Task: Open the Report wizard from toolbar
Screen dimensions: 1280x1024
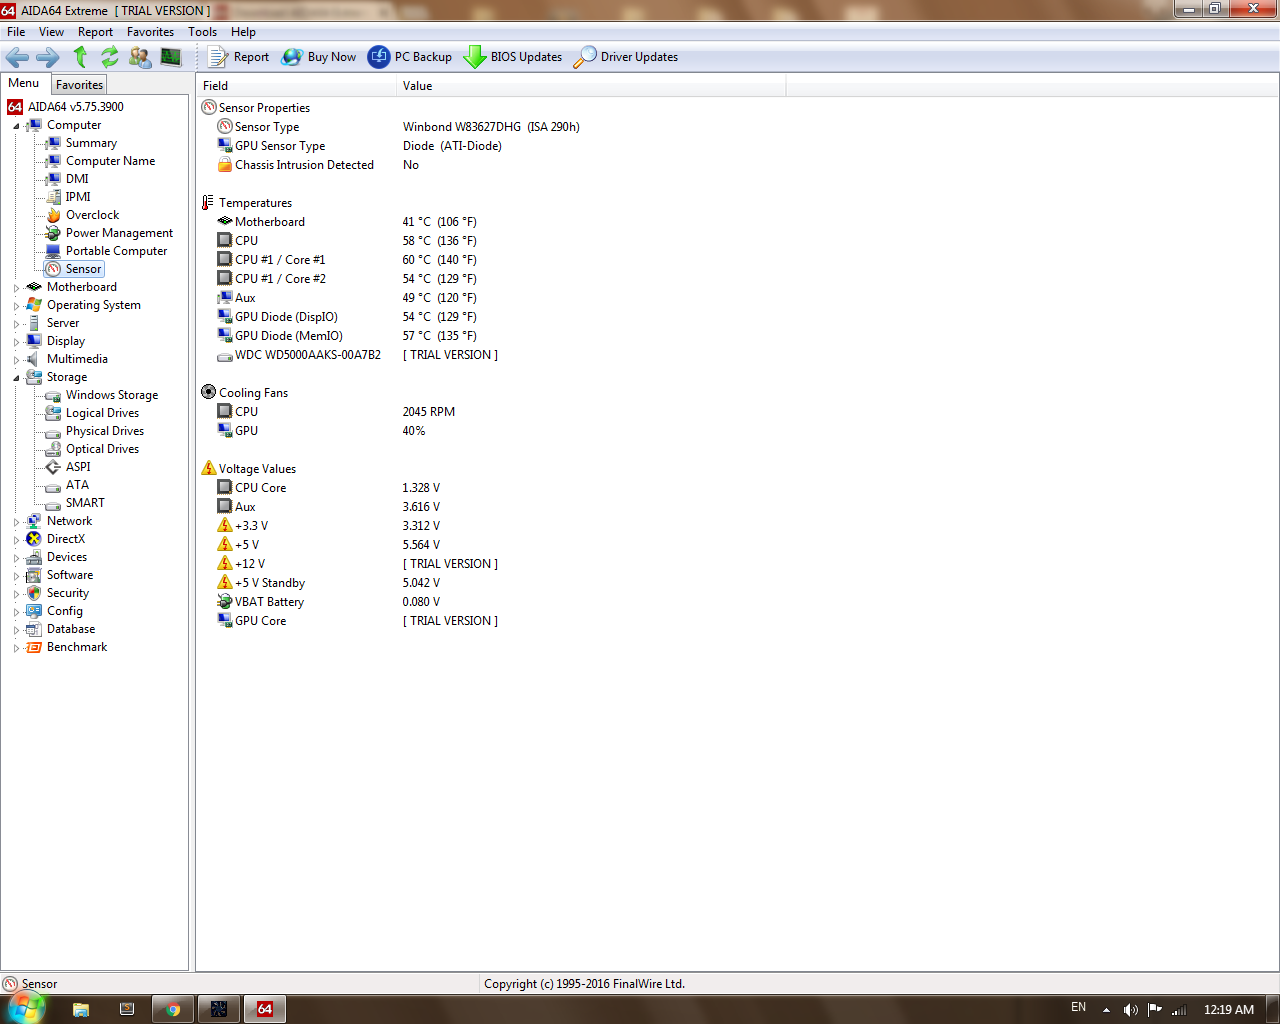Action: [238, 57]
